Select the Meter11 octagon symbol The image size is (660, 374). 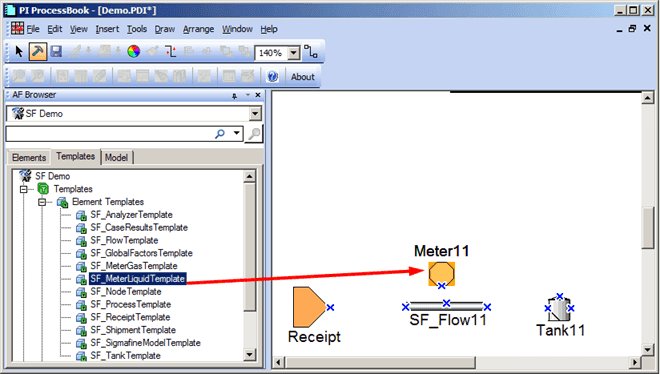(442, 273)
